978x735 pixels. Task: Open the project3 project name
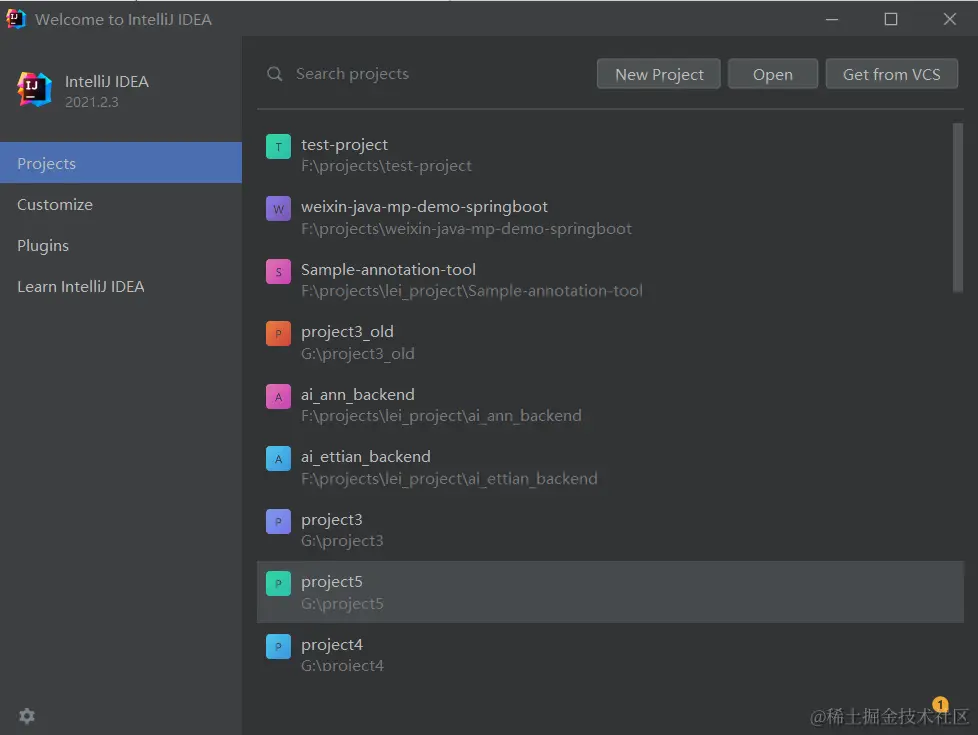point(332,520)
